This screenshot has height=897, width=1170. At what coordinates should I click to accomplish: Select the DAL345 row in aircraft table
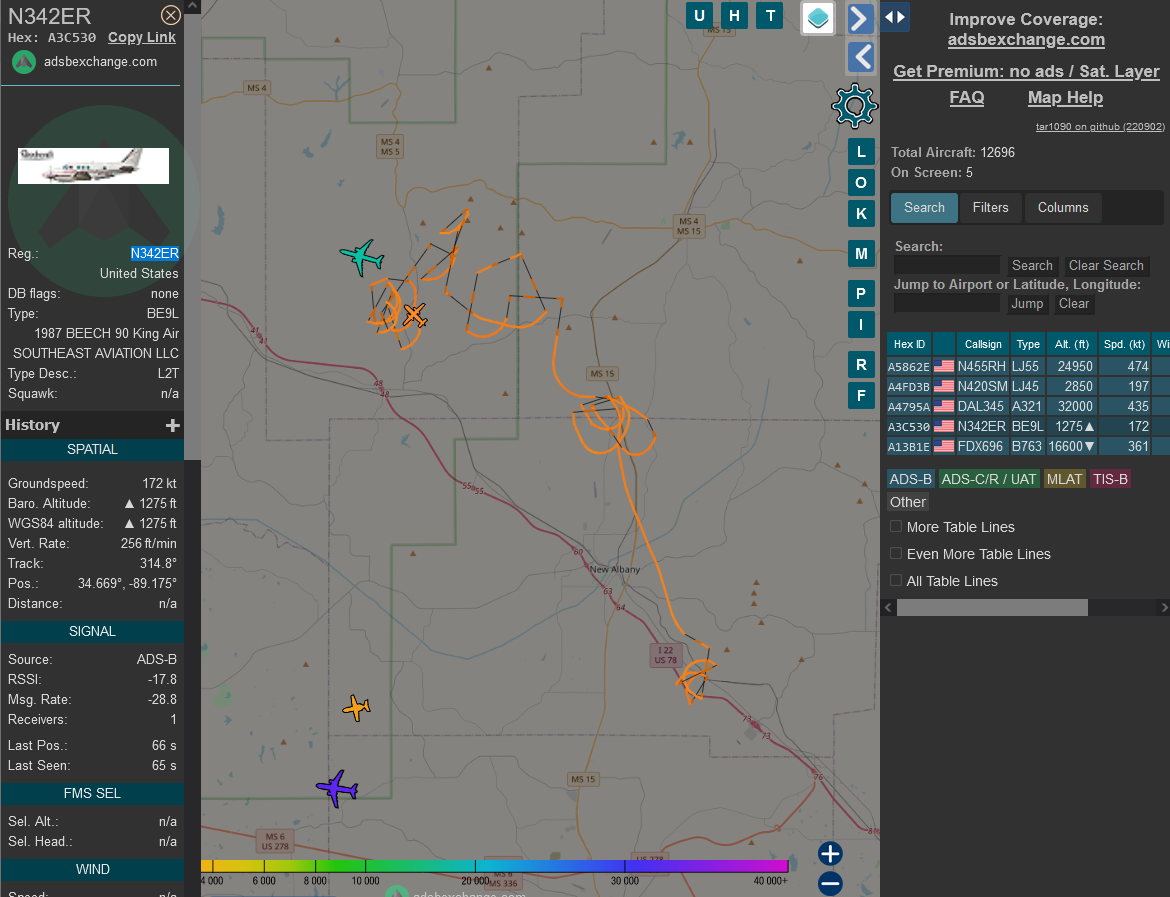point(1028,407)
